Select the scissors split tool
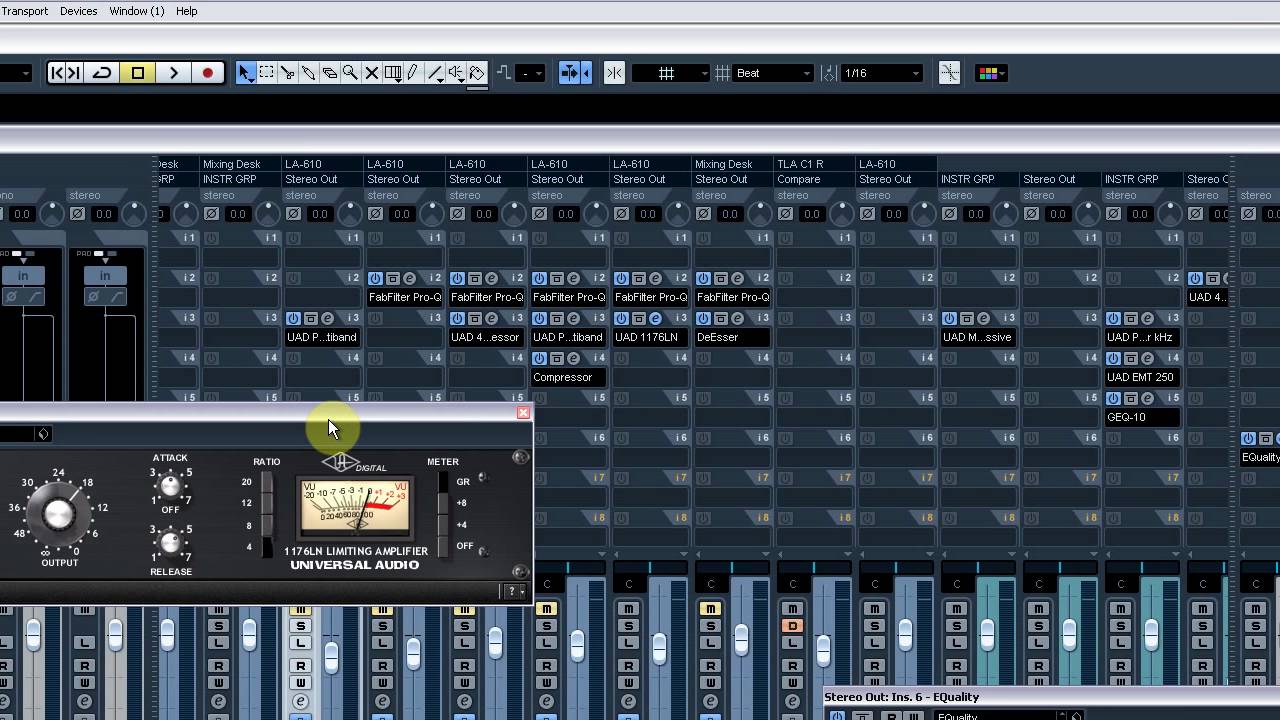The height and width of the screenshot is (720, 1280). (x=288, y=73)
